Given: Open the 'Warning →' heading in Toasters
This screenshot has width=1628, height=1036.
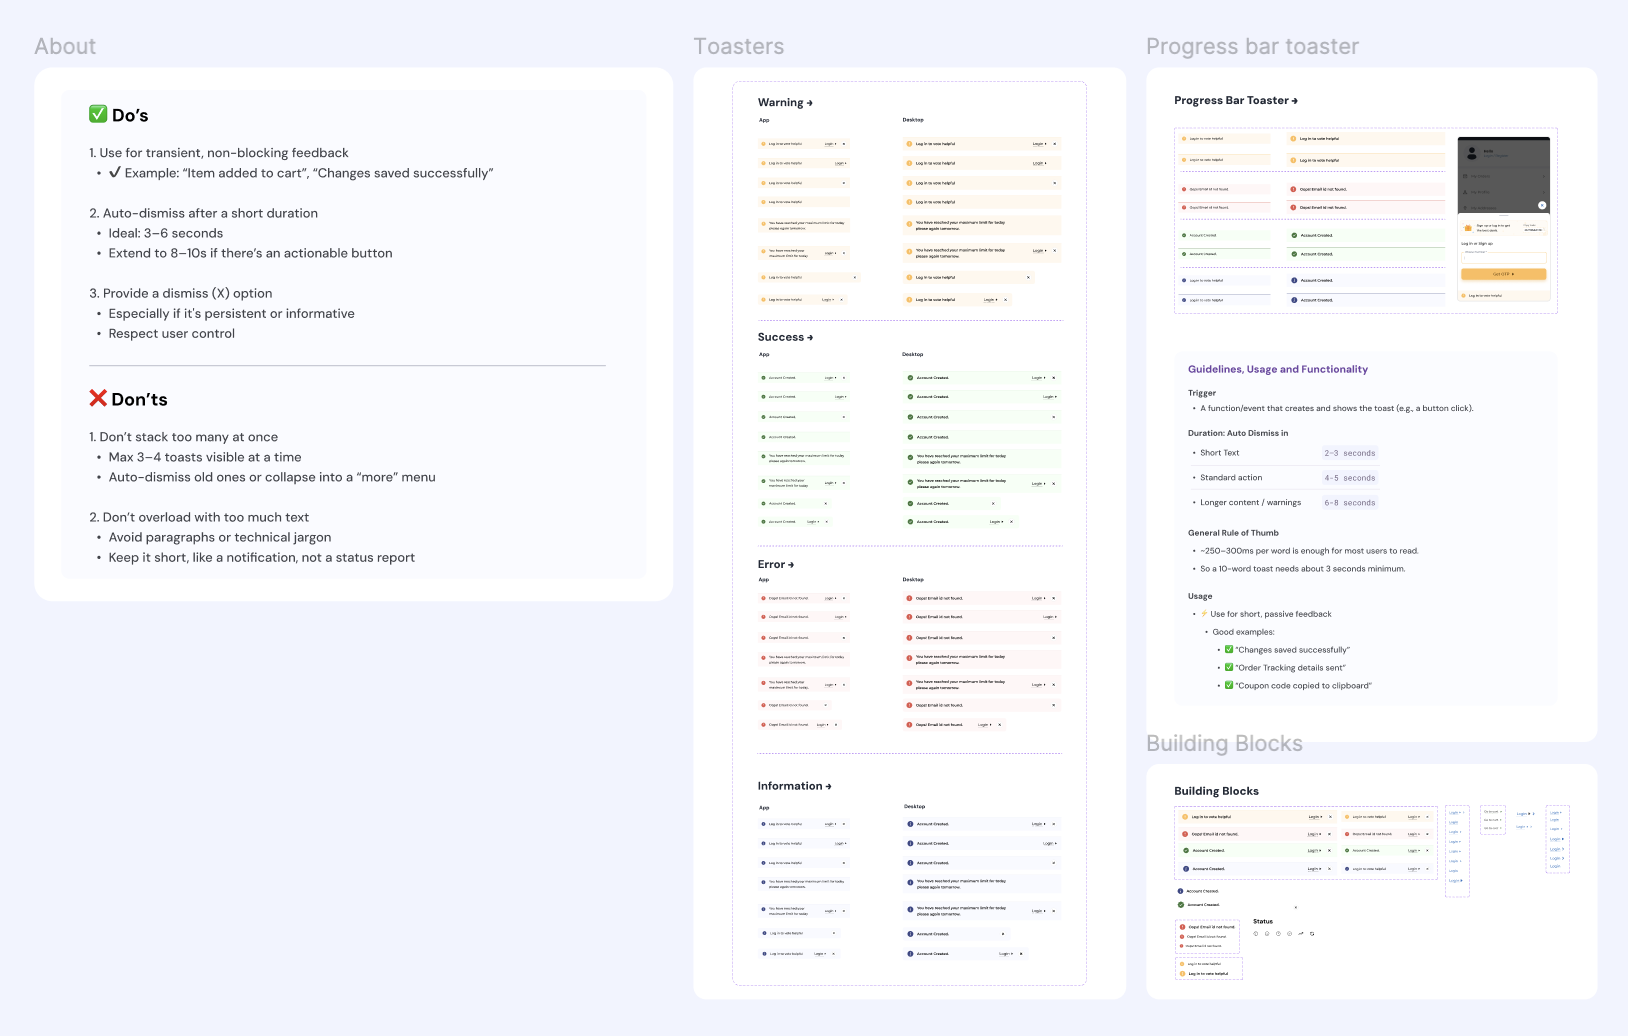Looking at the screenshot, I should (785, 103).
